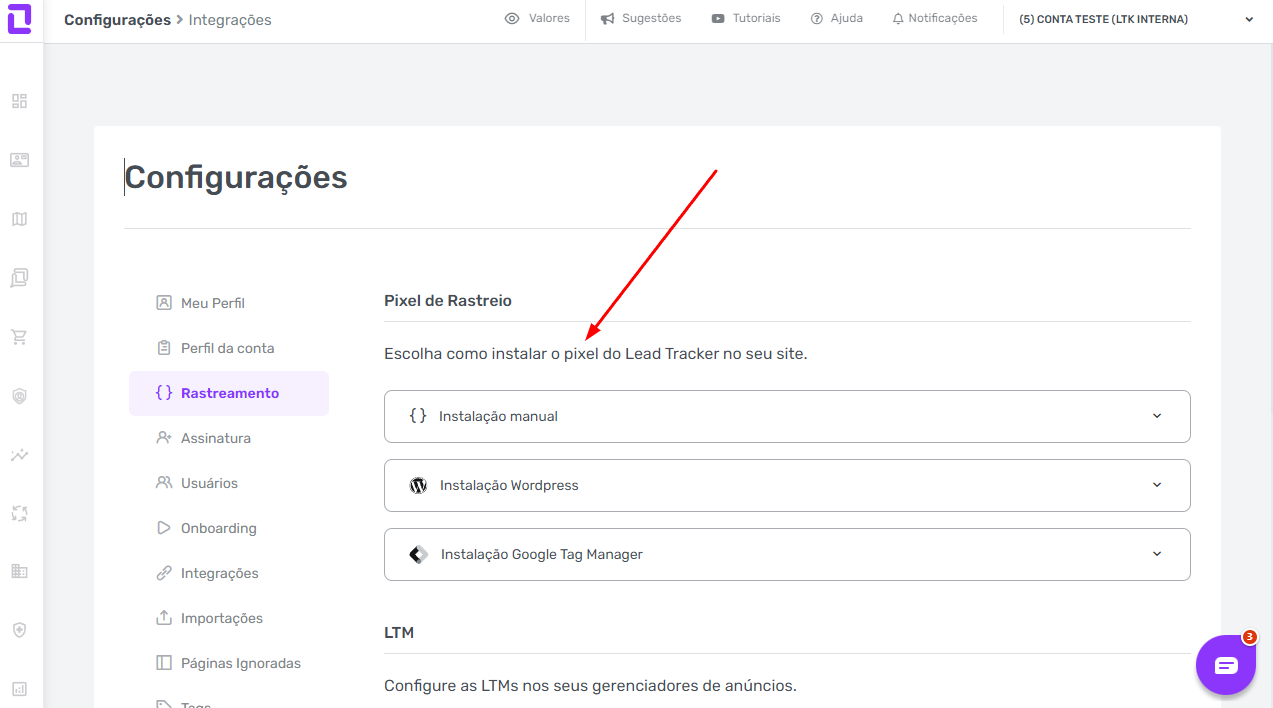Viewport: 1273px width, 708px height.
Task: Click the Pixel de Rastreio heading
Action: click(448, 301)
